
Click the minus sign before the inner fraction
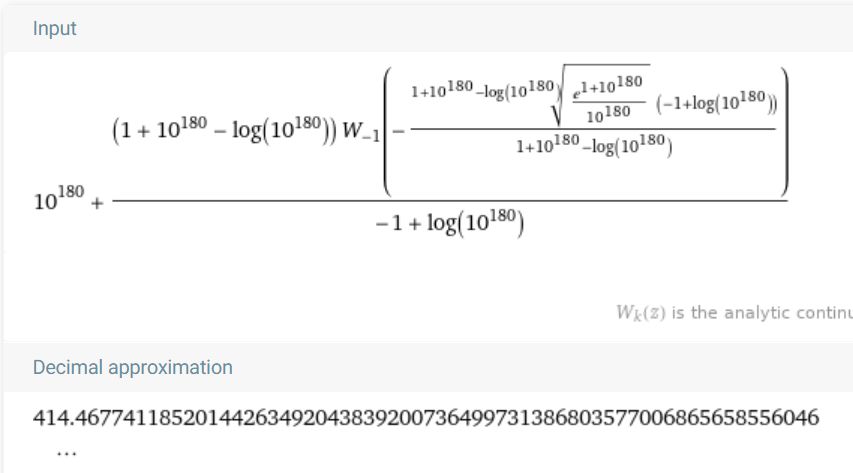(398, 130)
